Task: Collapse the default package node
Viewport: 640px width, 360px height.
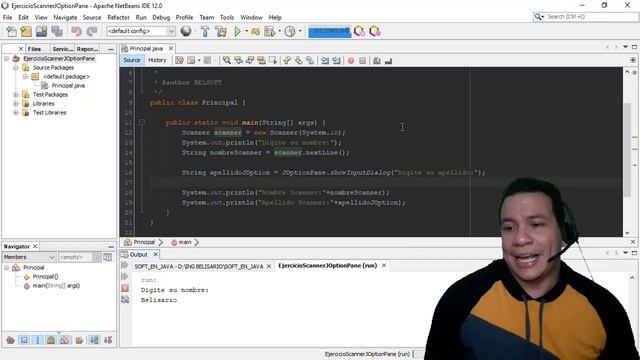Action: (25, 77)
